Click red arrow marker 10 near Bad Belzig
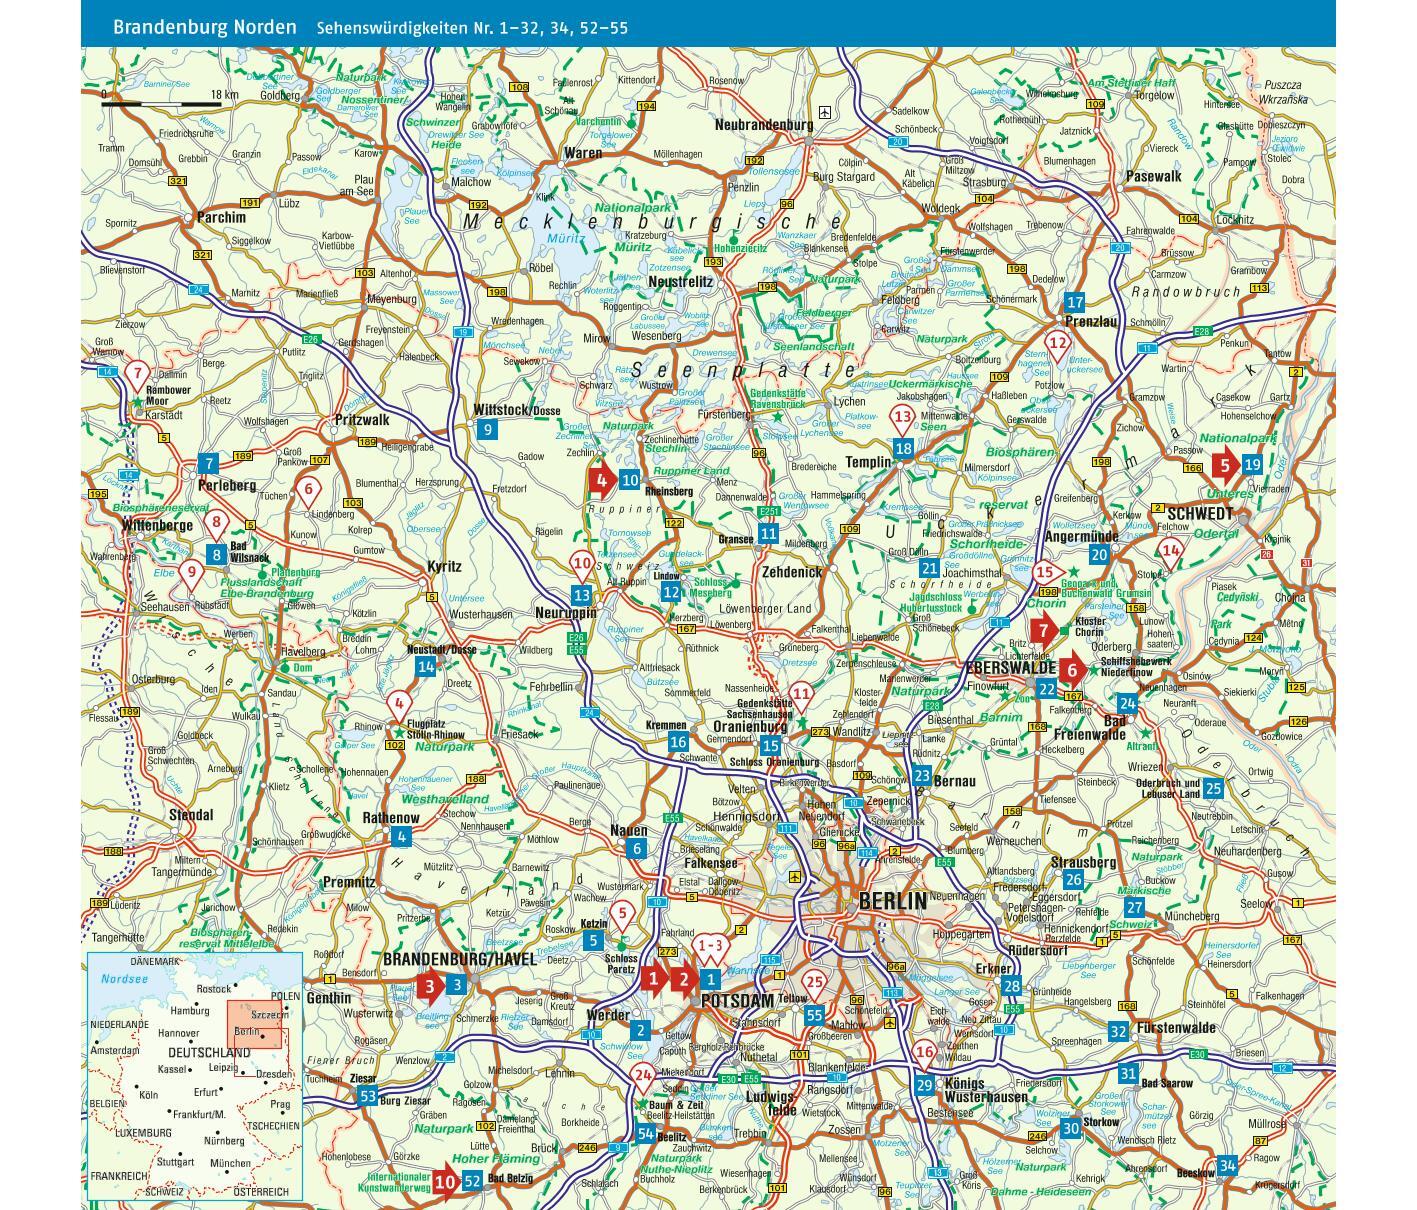 pos(445,1181)
